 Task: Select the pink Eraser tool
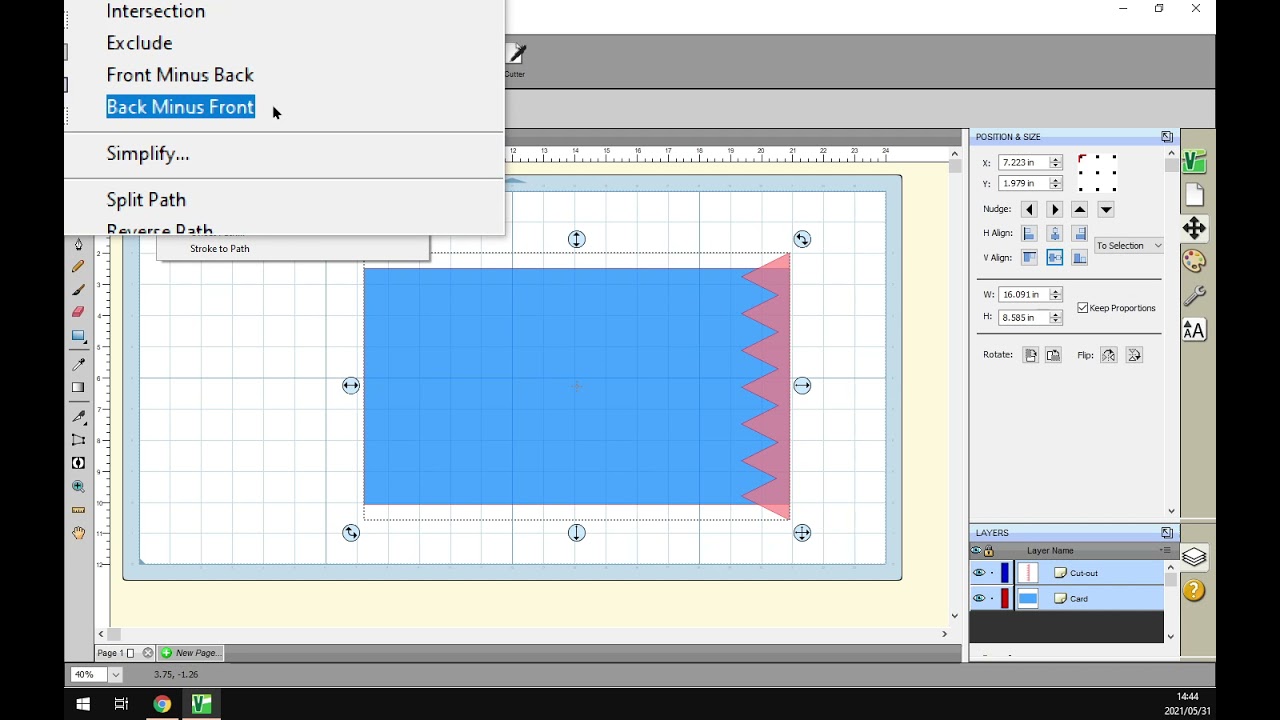point(78,312)
